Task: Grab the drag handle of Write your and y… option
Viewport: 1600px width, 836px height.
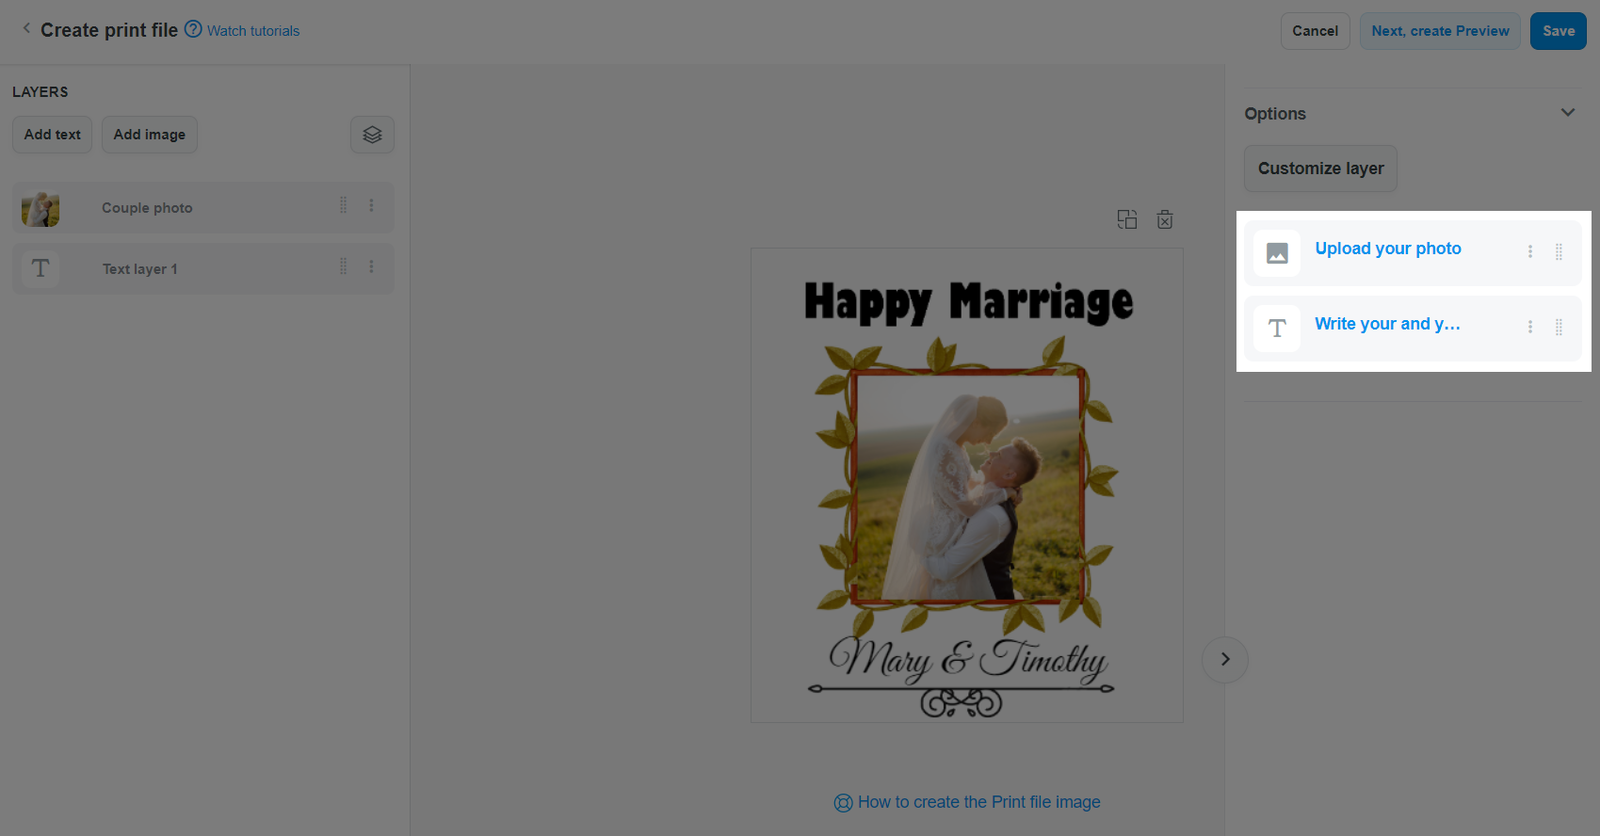Action: (x=1558, y=327)
